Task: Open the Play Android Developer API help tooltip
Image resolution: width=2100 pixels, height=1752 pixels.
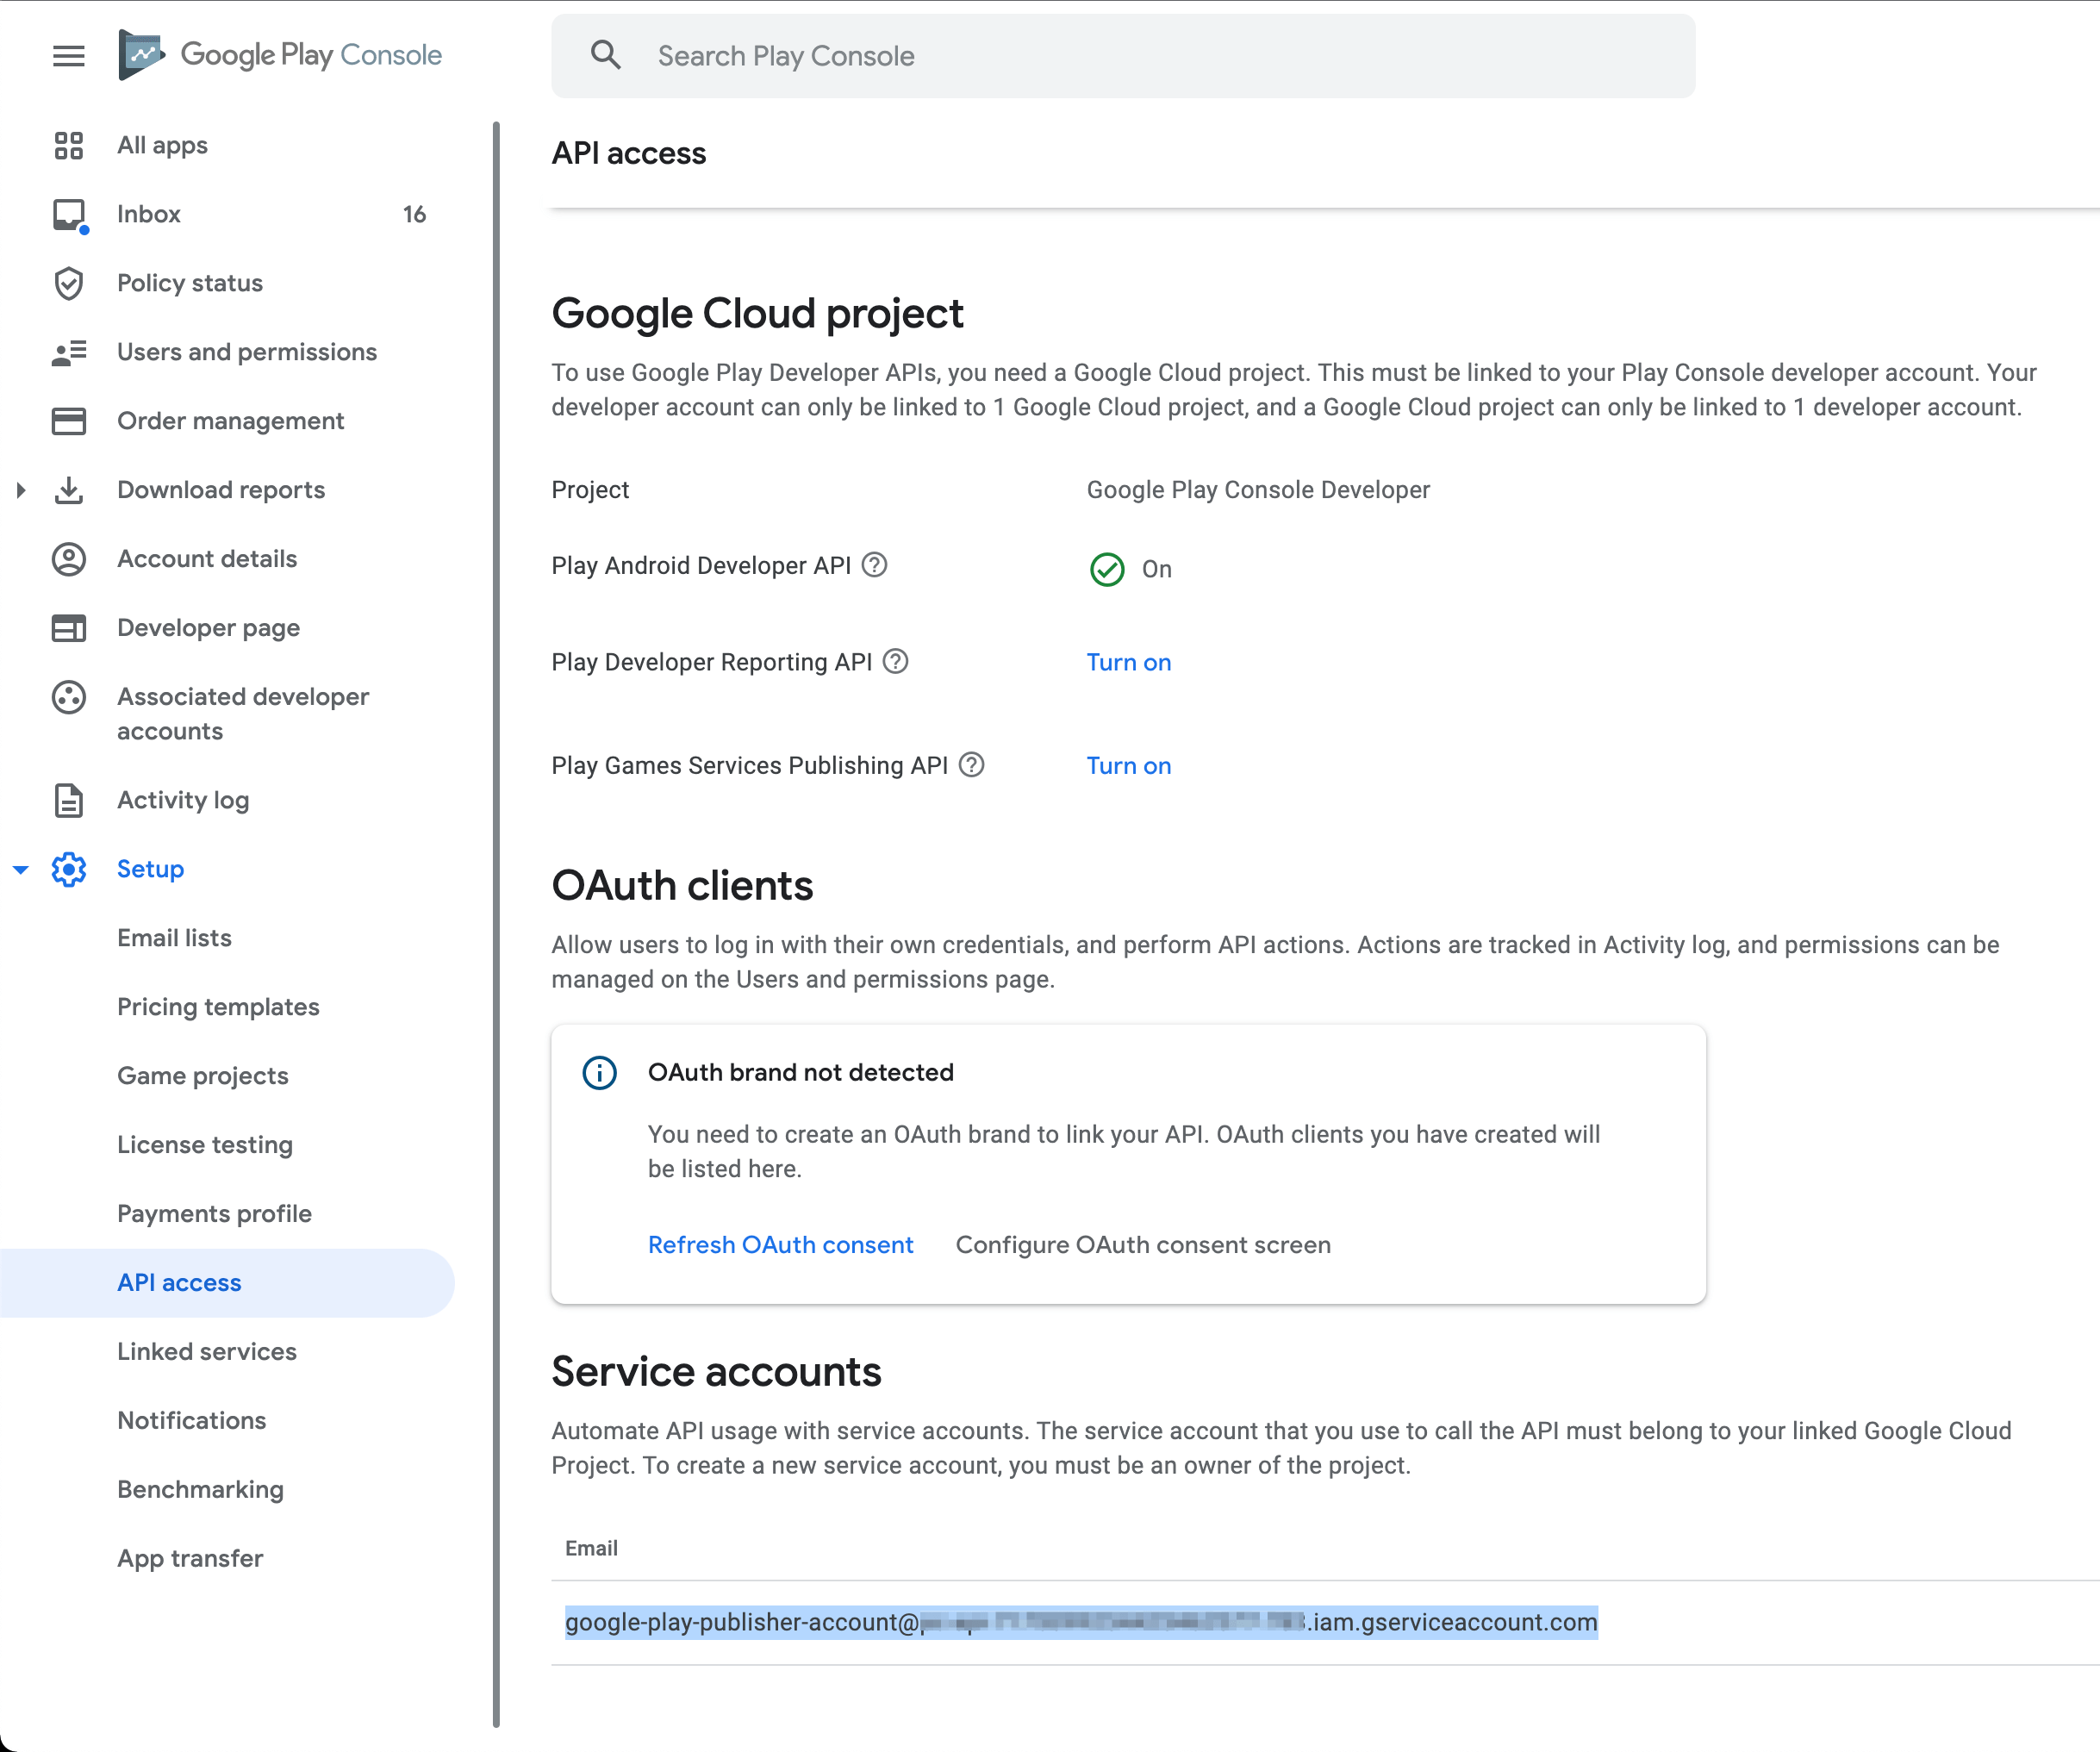Action: pos(874,565)
